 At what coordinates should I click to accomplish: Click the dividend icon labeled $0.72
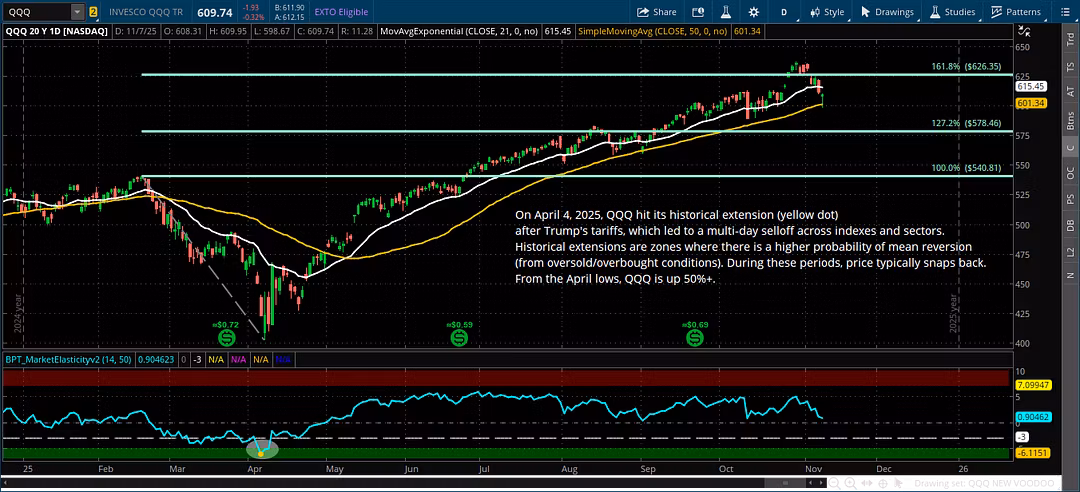click(227, 338)
